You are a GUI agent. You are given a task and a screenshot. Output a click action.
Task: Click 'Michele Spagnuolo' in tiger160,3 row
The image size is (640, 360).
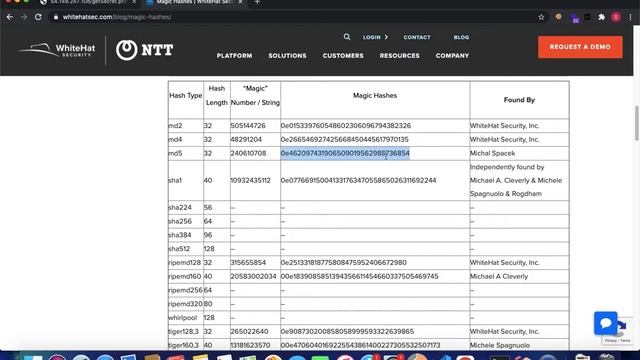pos(500,345)
